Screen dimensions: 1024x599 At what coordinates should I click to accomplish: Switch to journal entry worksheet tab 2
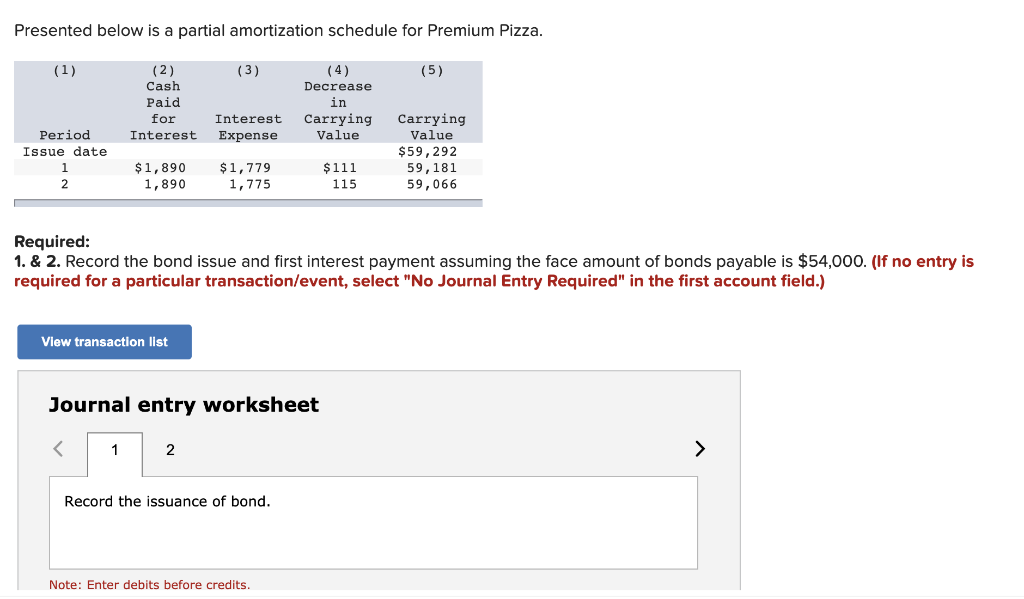pos(169,450)
